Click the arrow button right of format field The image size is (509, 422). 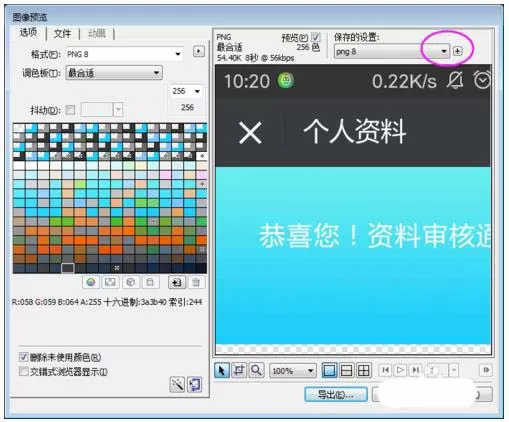tap(199, 51)
